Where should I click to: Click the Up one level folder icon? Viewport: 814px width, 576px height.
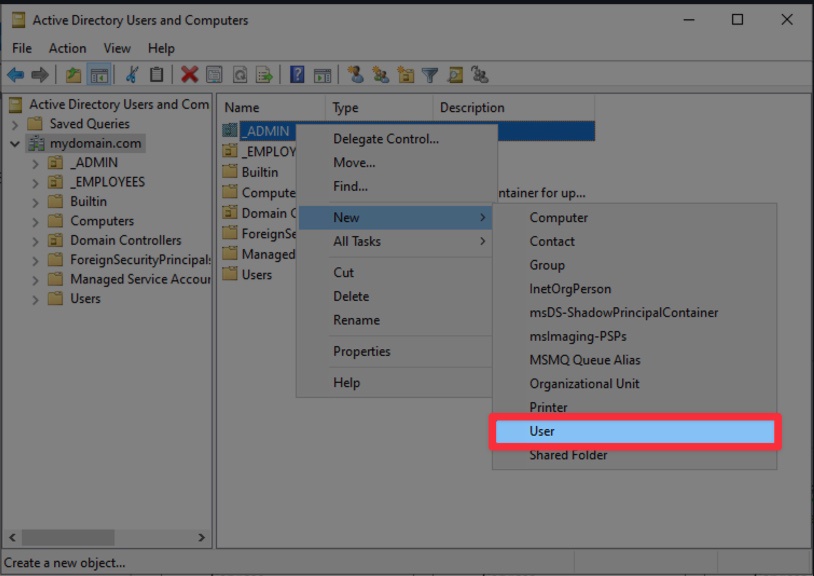tap(73, 75)
